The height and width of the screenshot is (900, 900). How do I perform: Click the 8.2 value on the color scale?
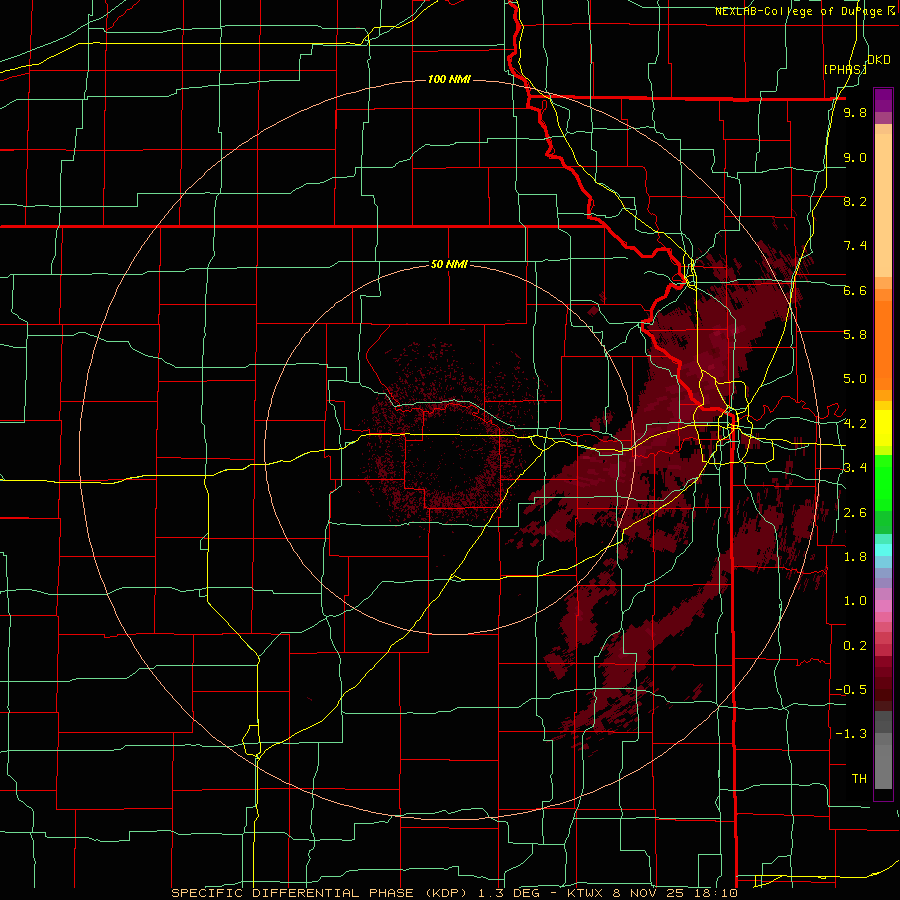pyautogui.click(x=855, y=201)
